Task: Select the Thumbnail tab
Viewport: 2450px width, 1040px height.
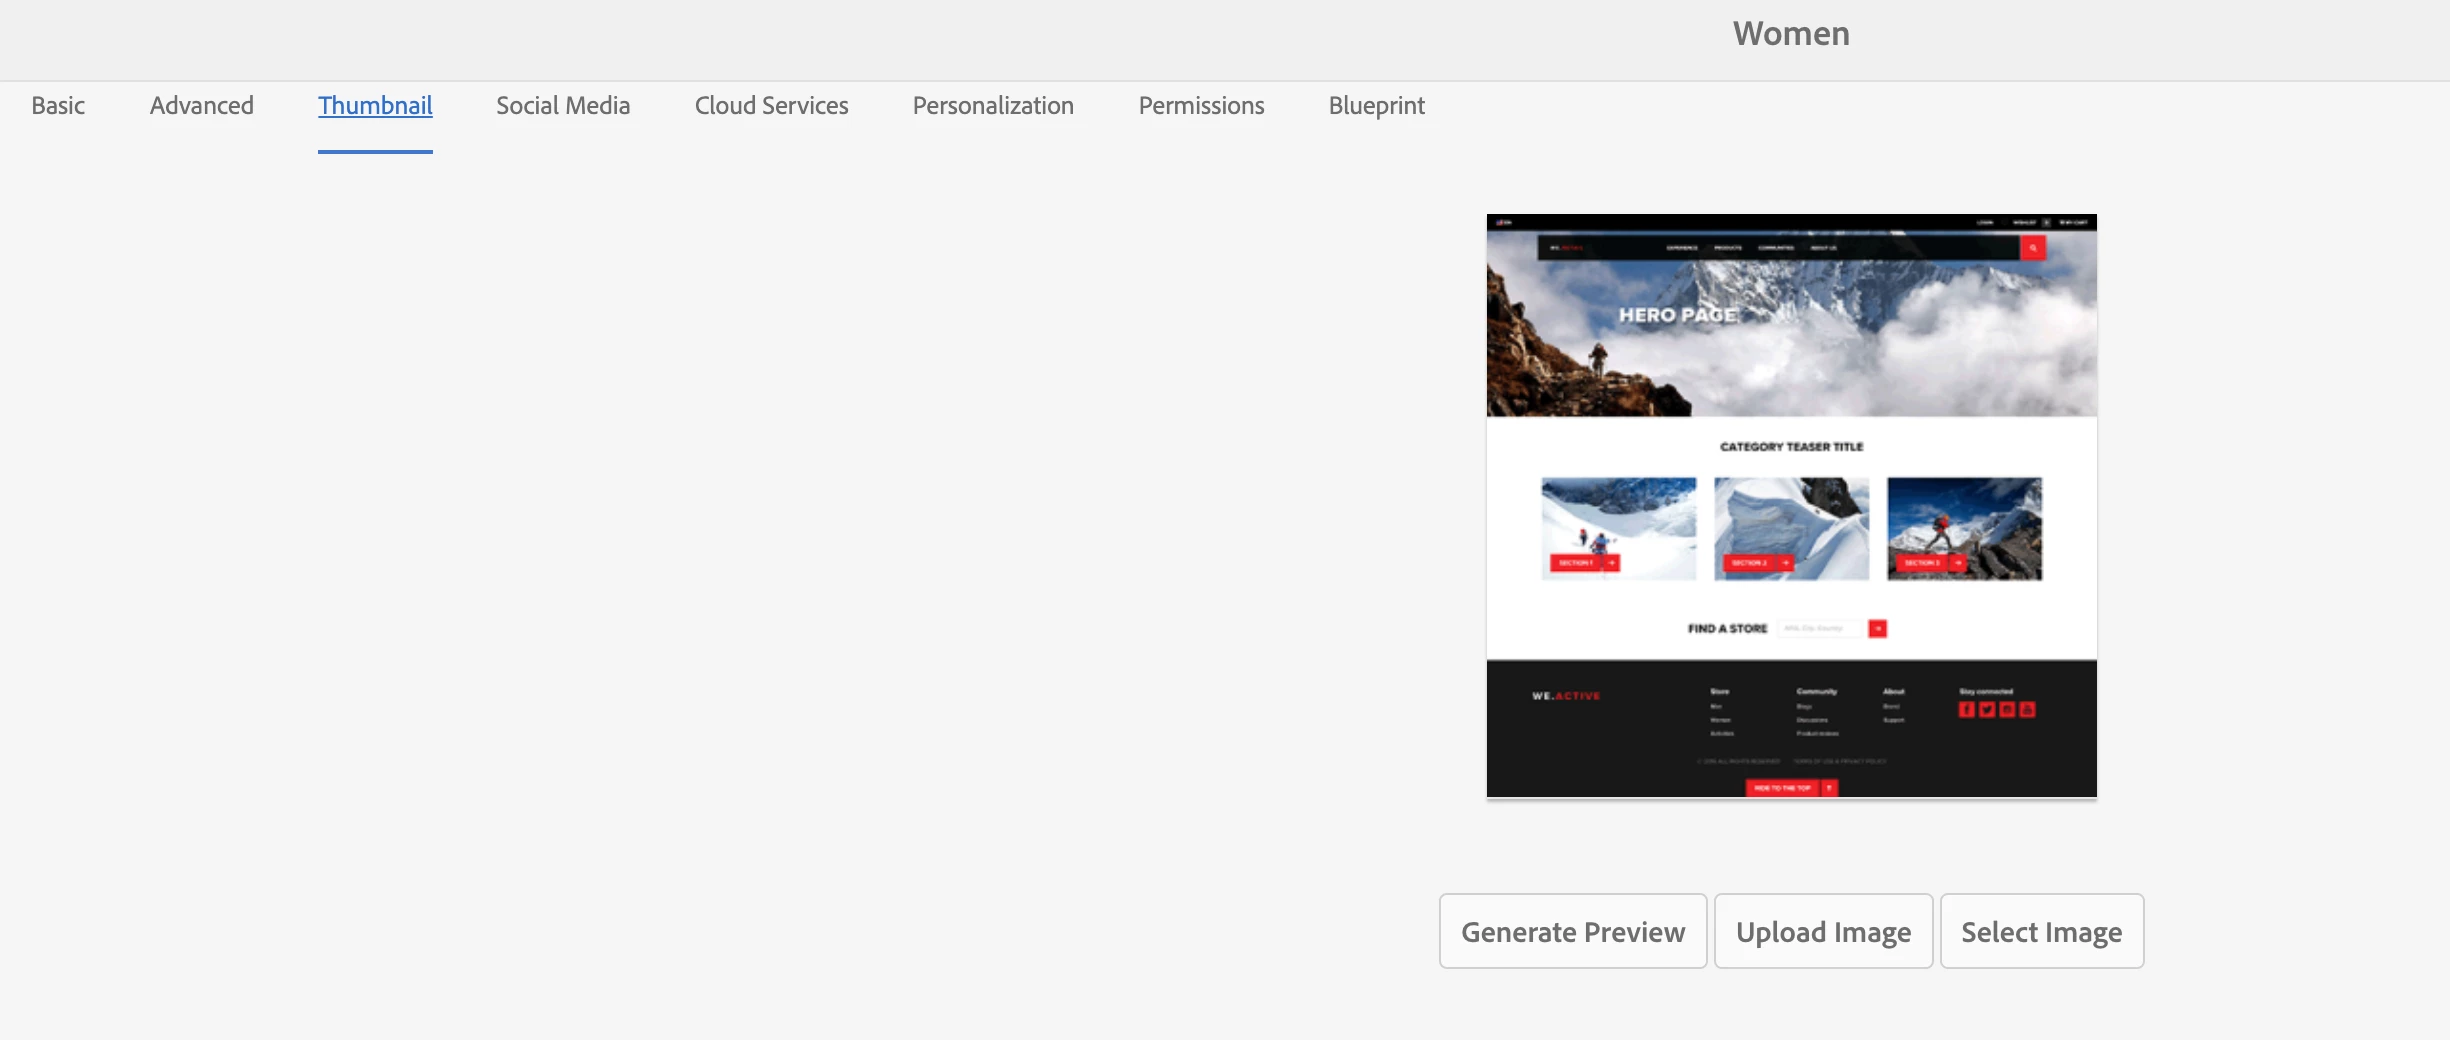Action: tap(375, 106)
